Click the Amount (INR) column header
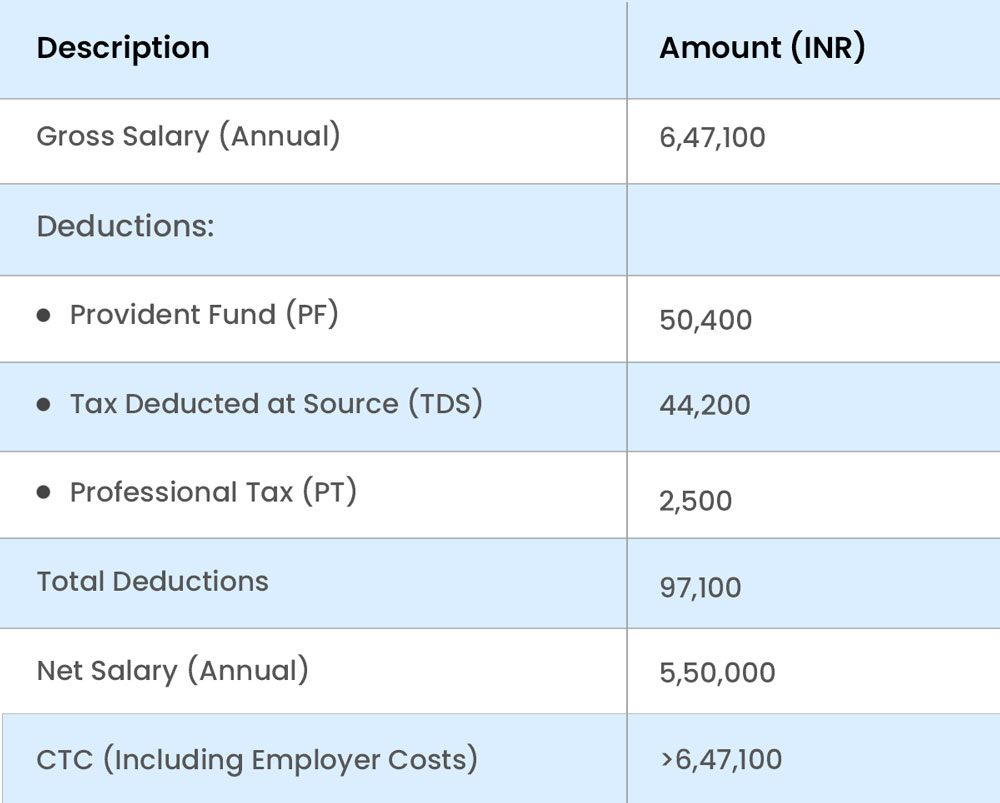This screenshot has width=1000, height=803. pyautogui.click(x=761, y=48)
